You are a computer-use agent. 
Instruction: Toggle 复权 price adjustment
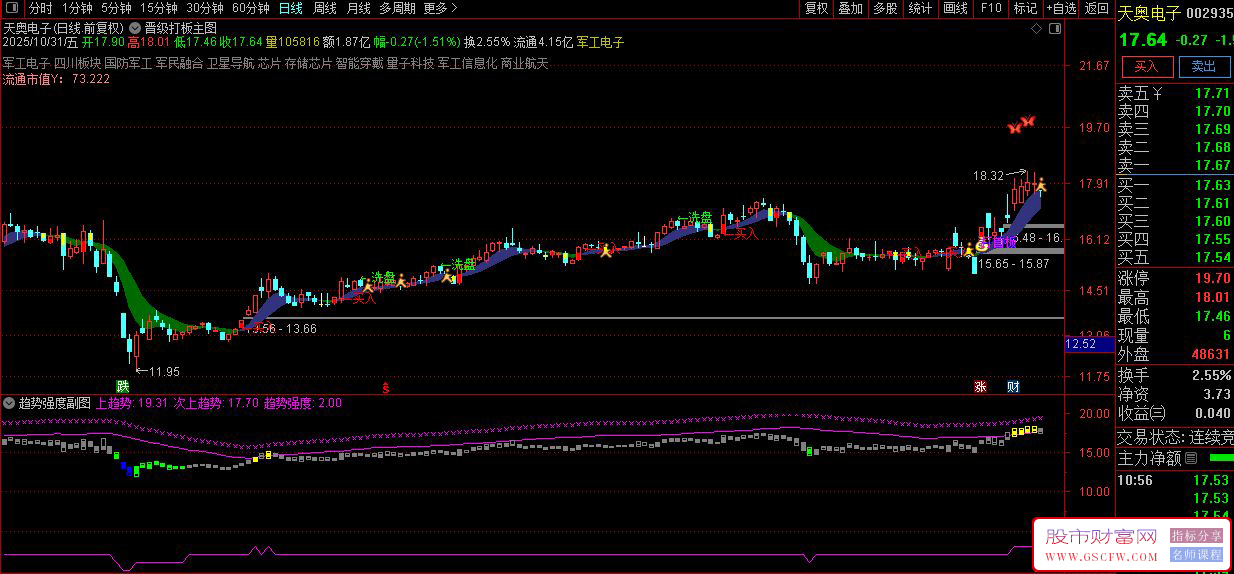click(816, 8)
